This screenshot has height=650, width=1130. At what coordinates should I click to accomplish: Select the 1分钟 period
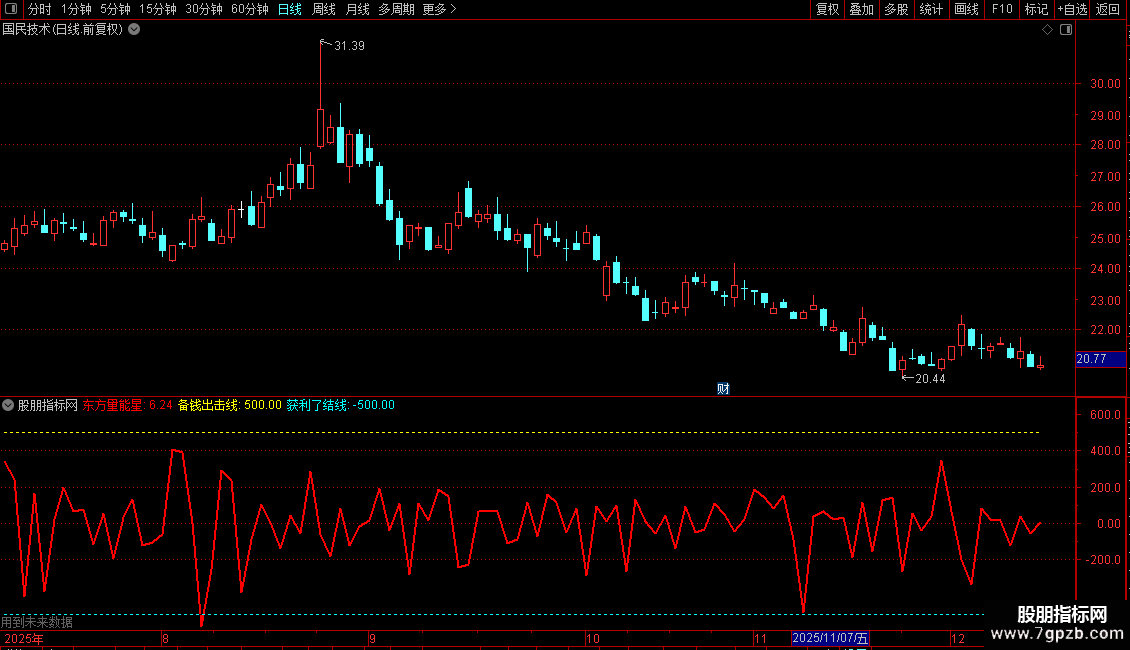76,9
